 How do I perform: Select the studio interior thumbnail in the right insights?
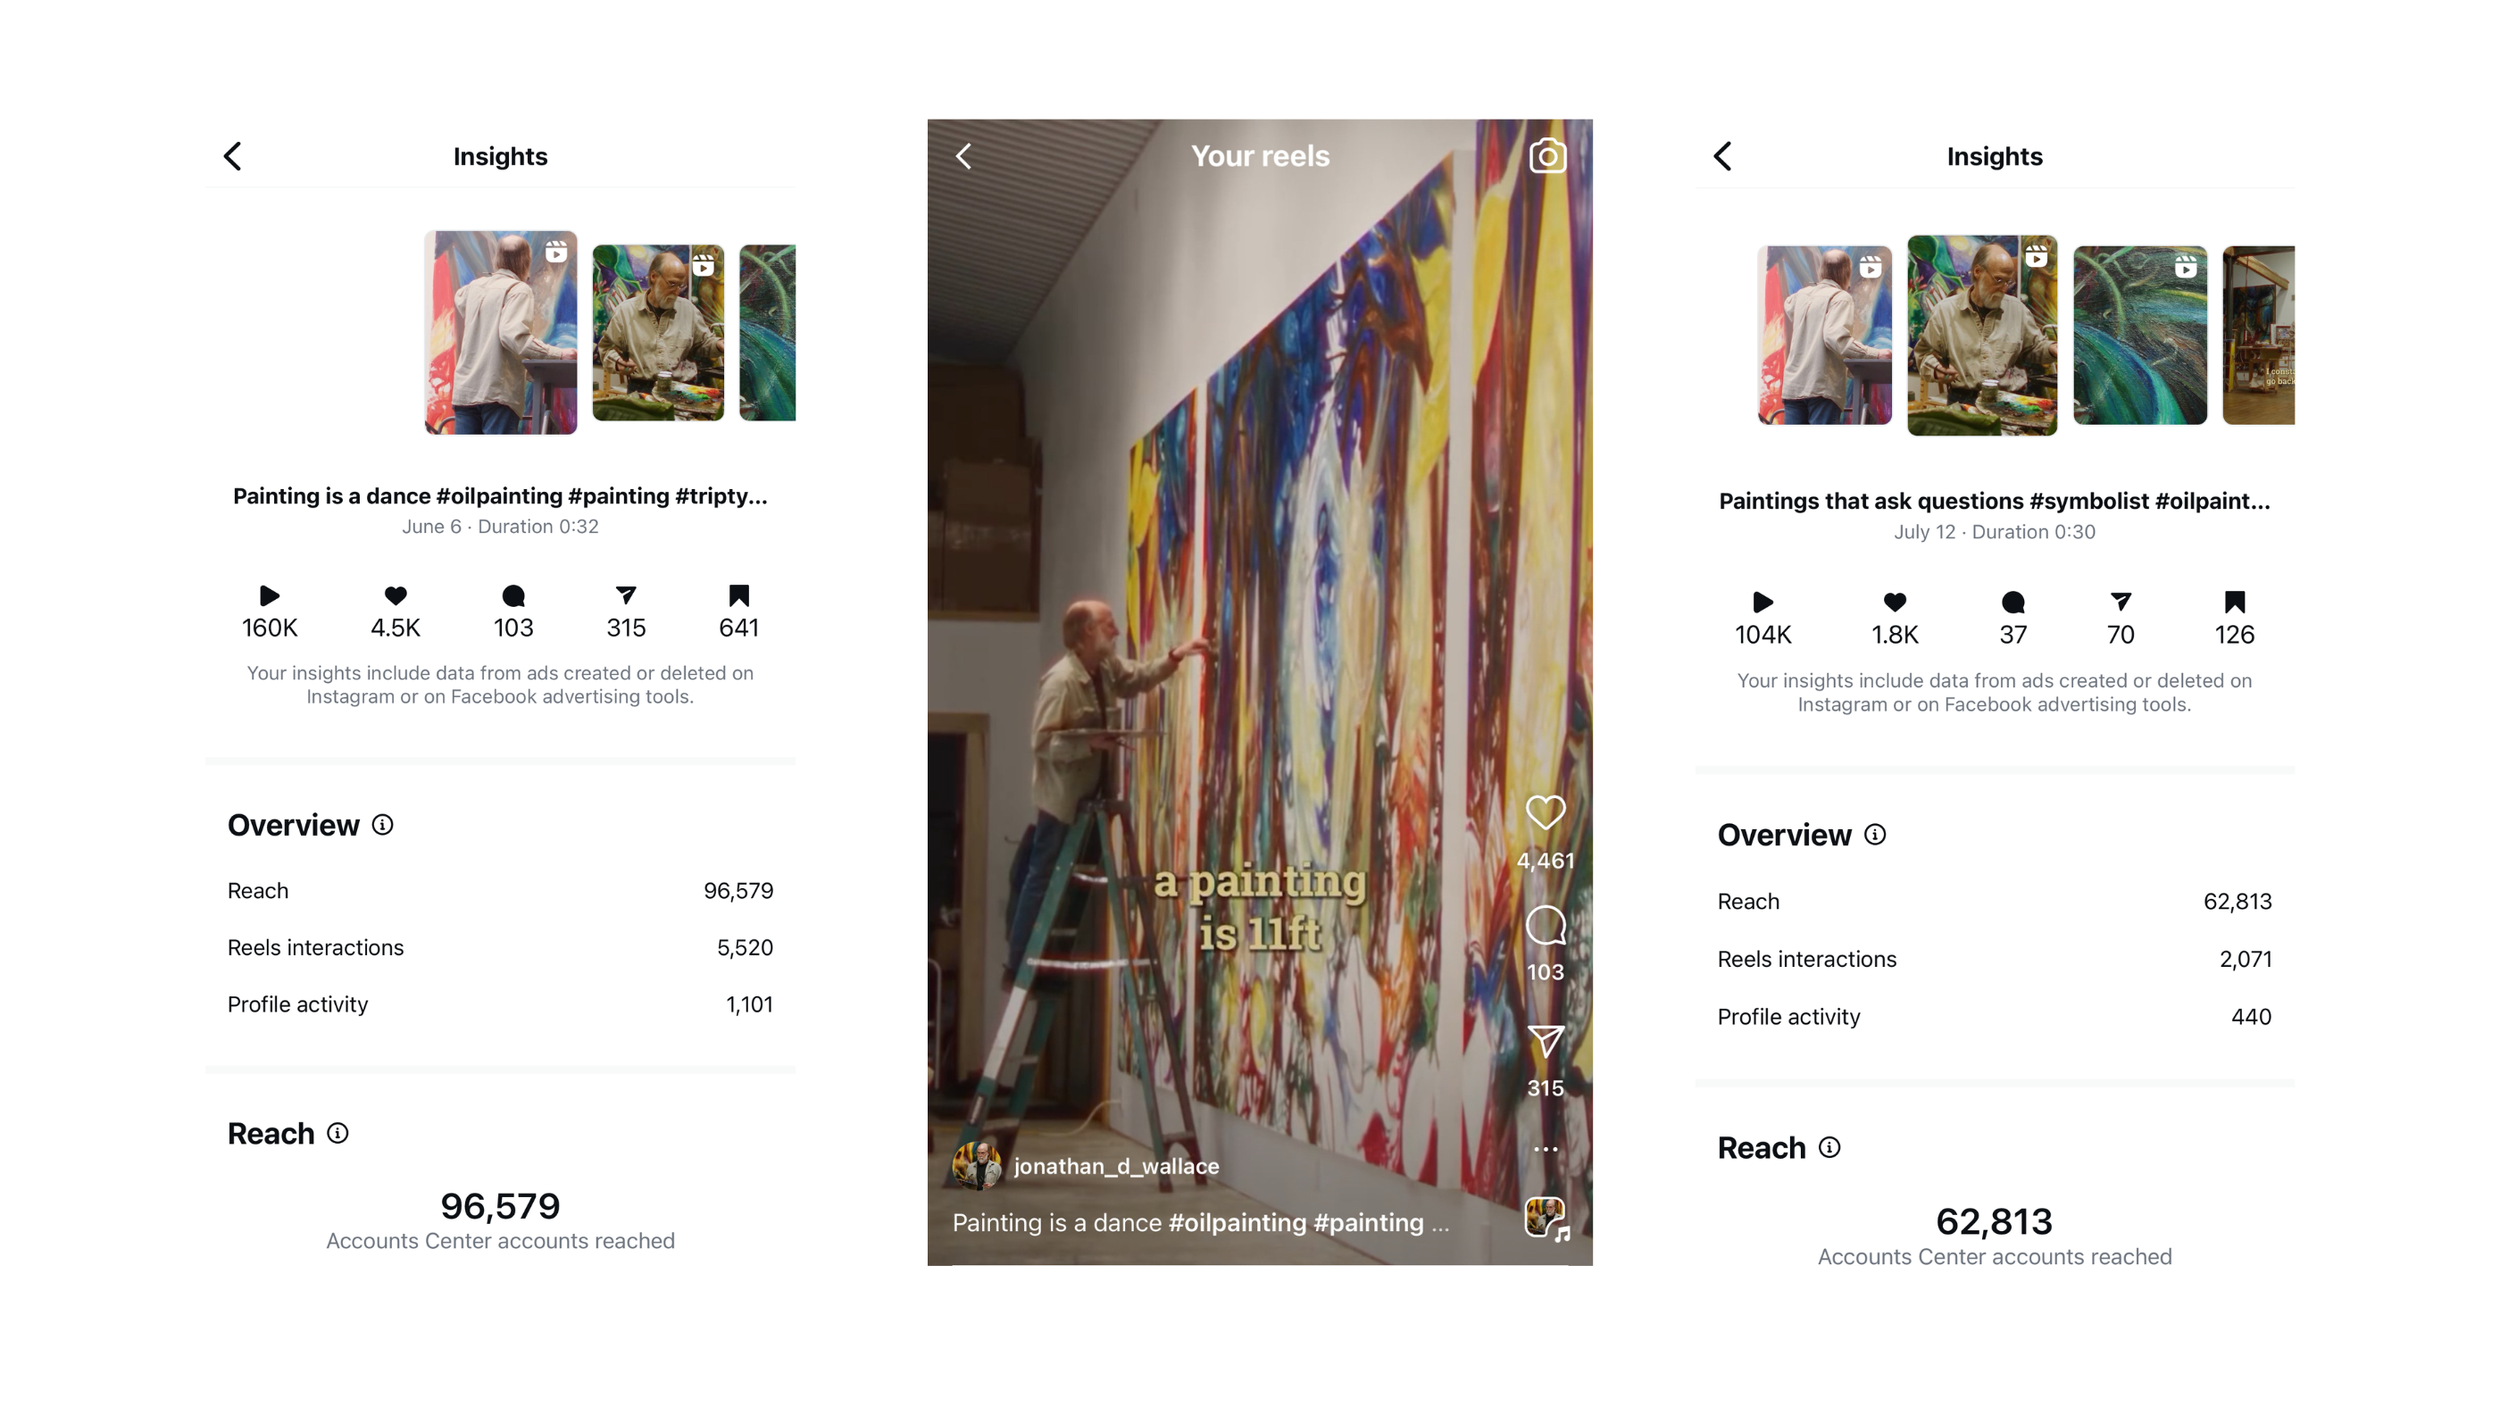point(2258,335)
